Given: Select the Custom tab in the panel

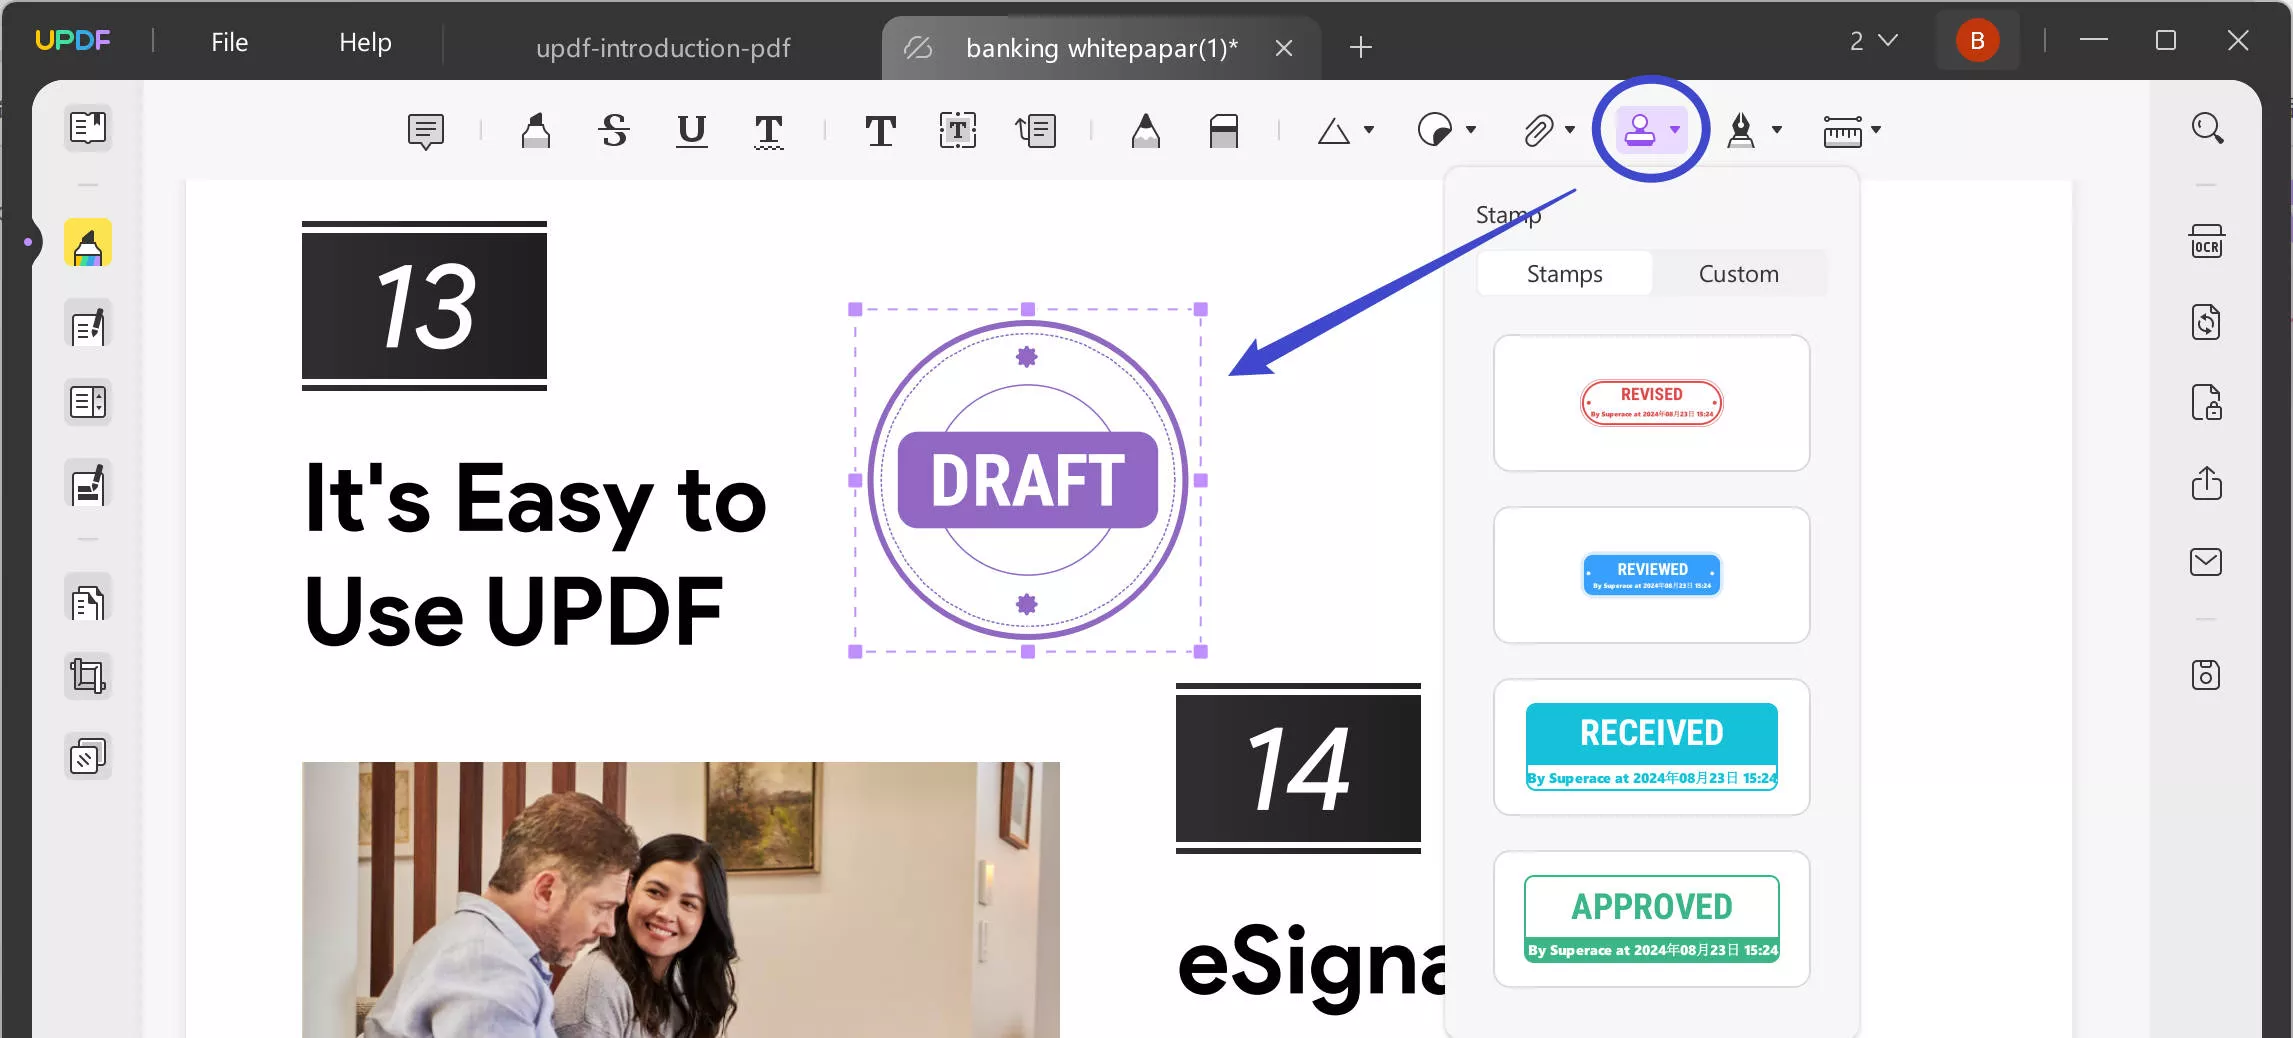Looking at the screenshot, I should tap(1738, 274).
